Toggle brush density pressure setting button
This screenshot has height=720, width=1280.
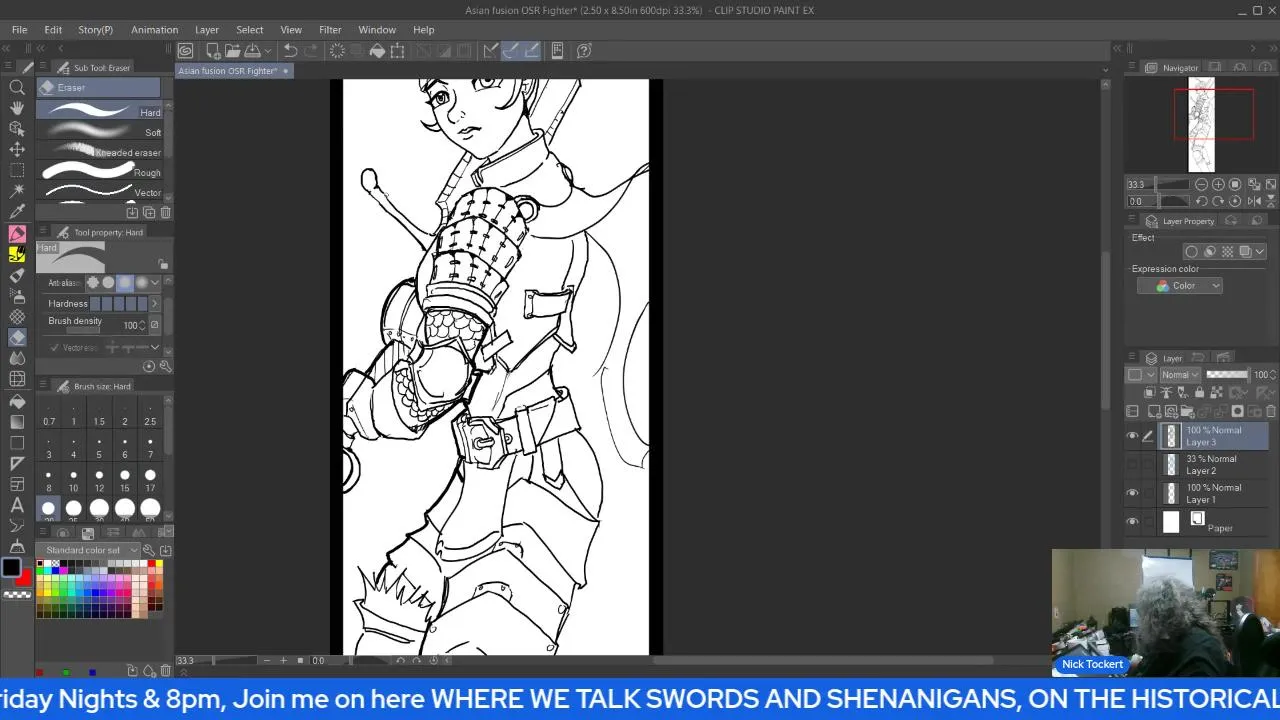pyautogui.click(x=153, y=325)
